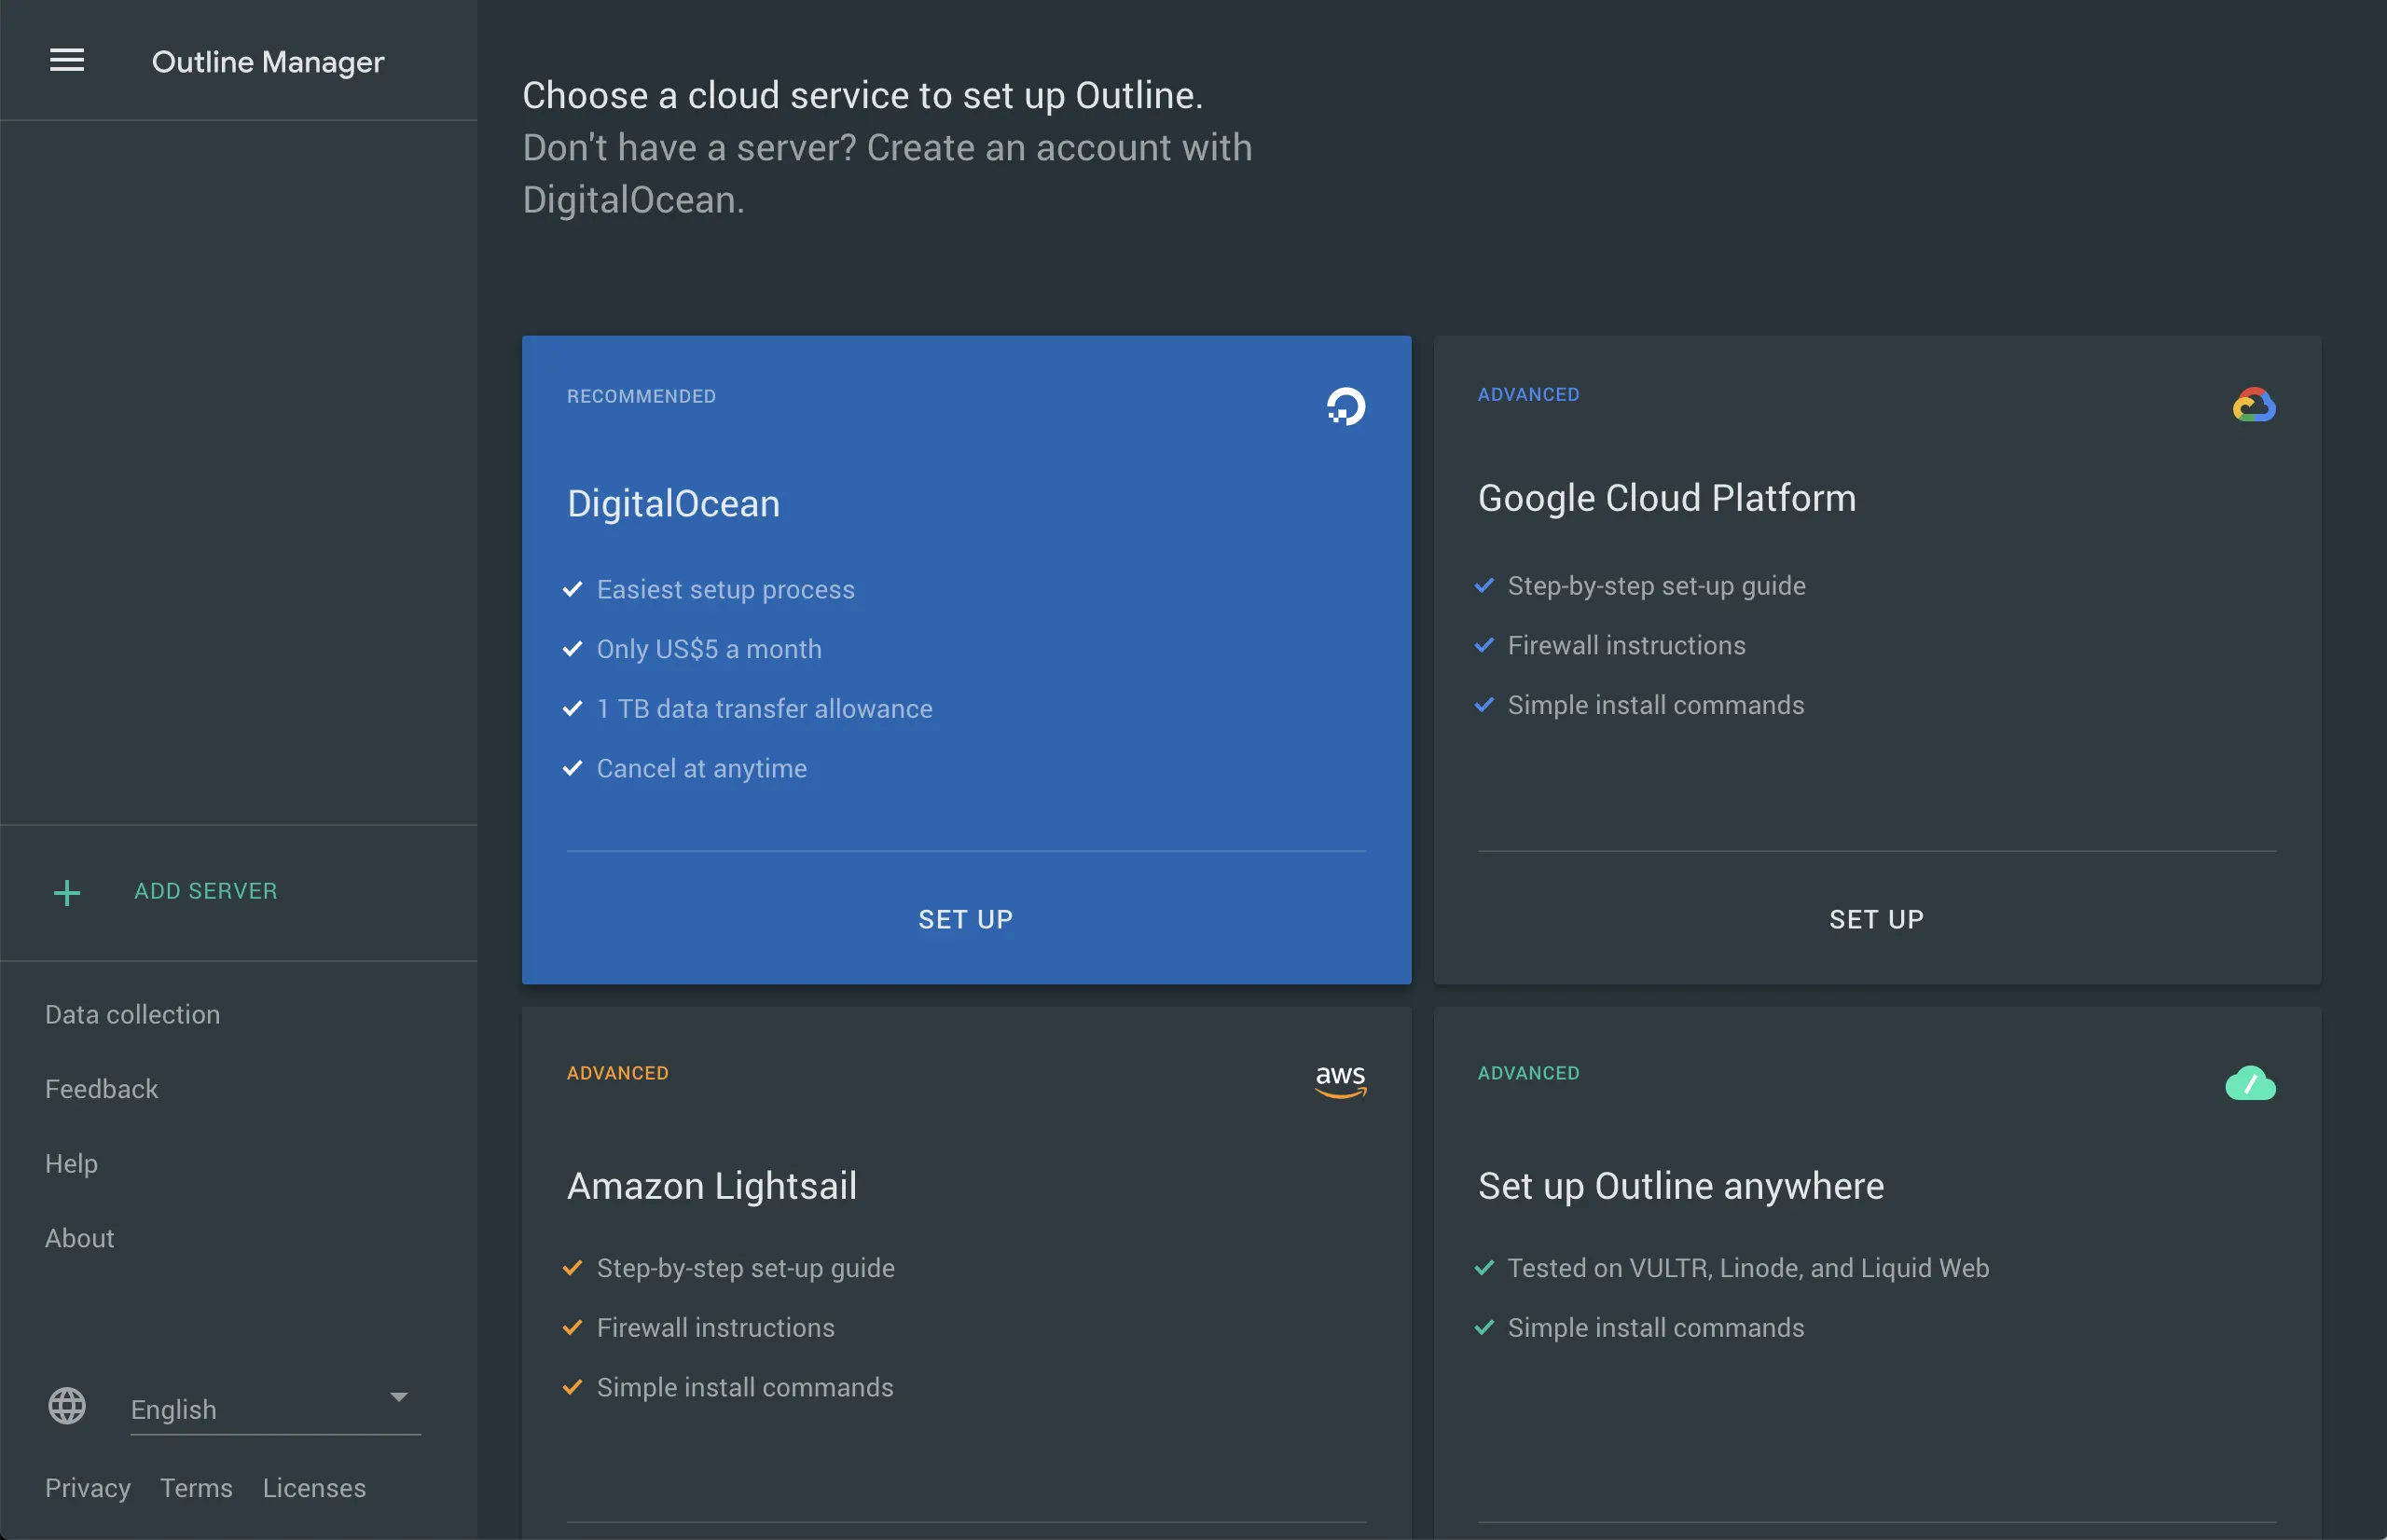The height and width of the screenshot is (1540, 2387).
Task: Click SET UP on Google Cloud Platform card
Action: [1877, 919]
